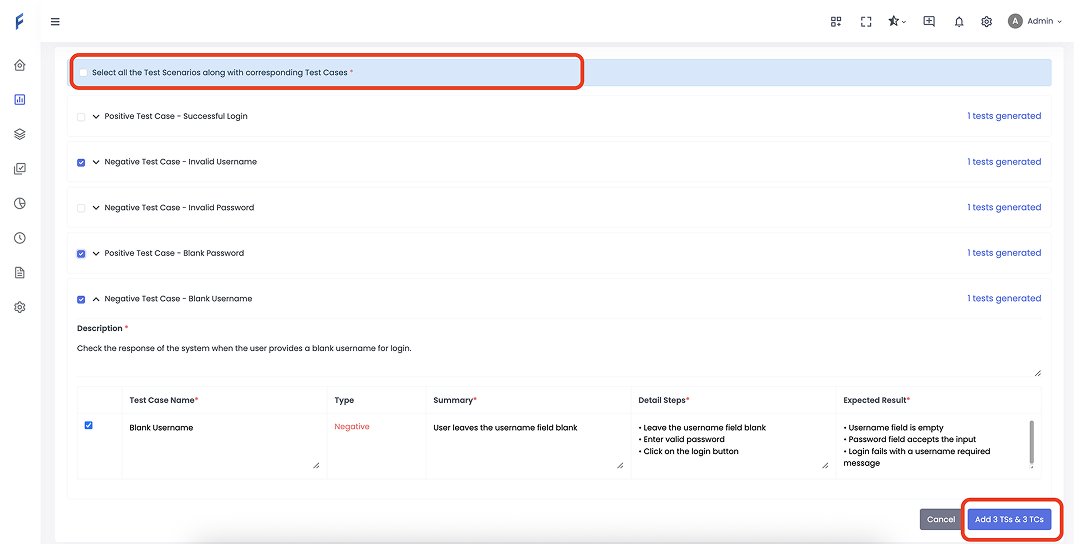Expand the Blank Password scenario chevron
1074x544 pixels.
[x=96, y=254]
